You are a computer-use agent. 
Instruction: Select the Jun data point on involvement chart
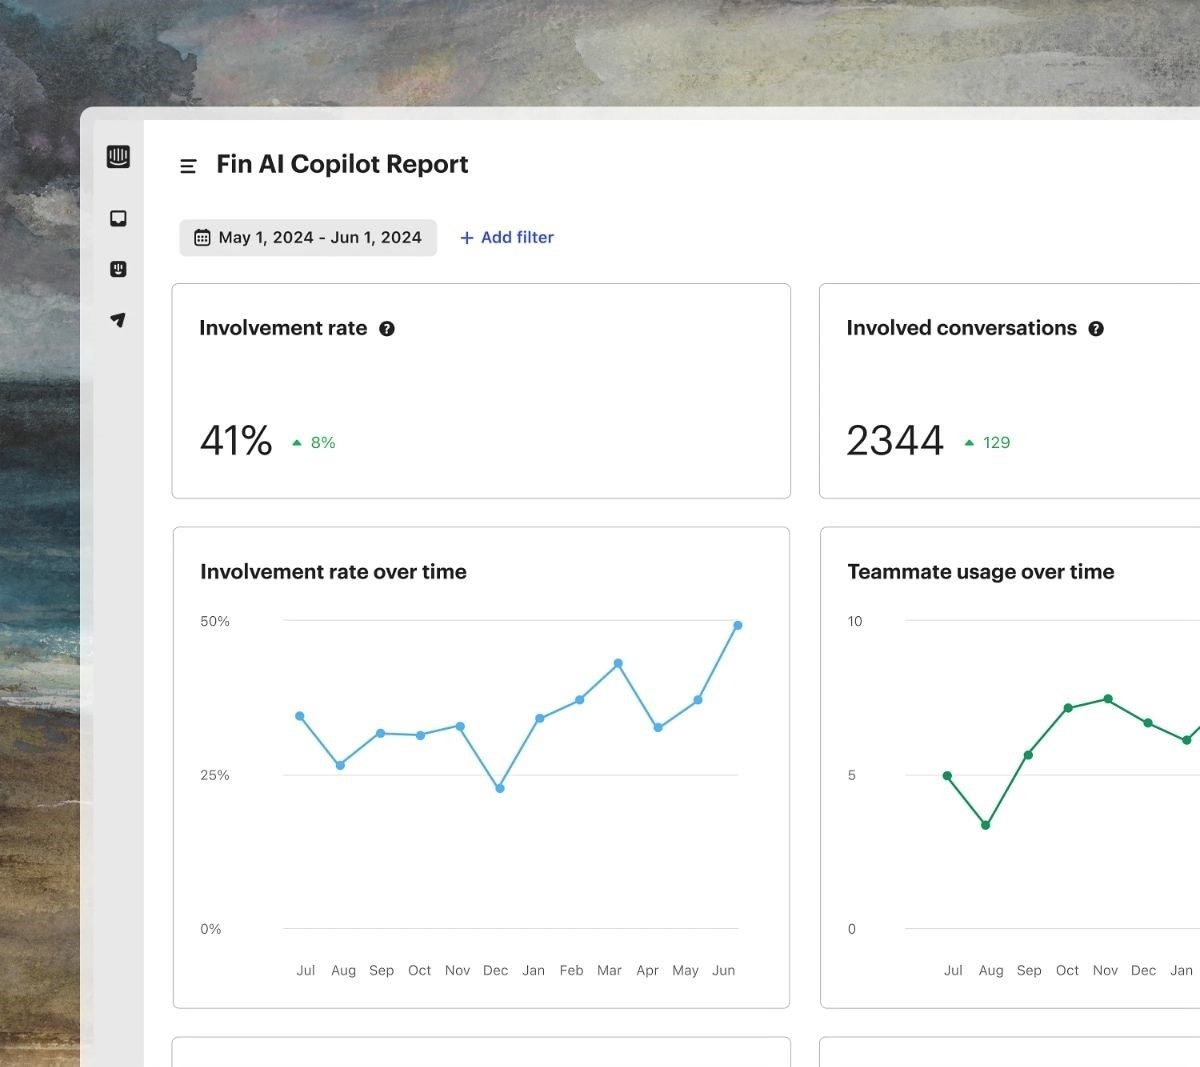[x=738, y=625]
